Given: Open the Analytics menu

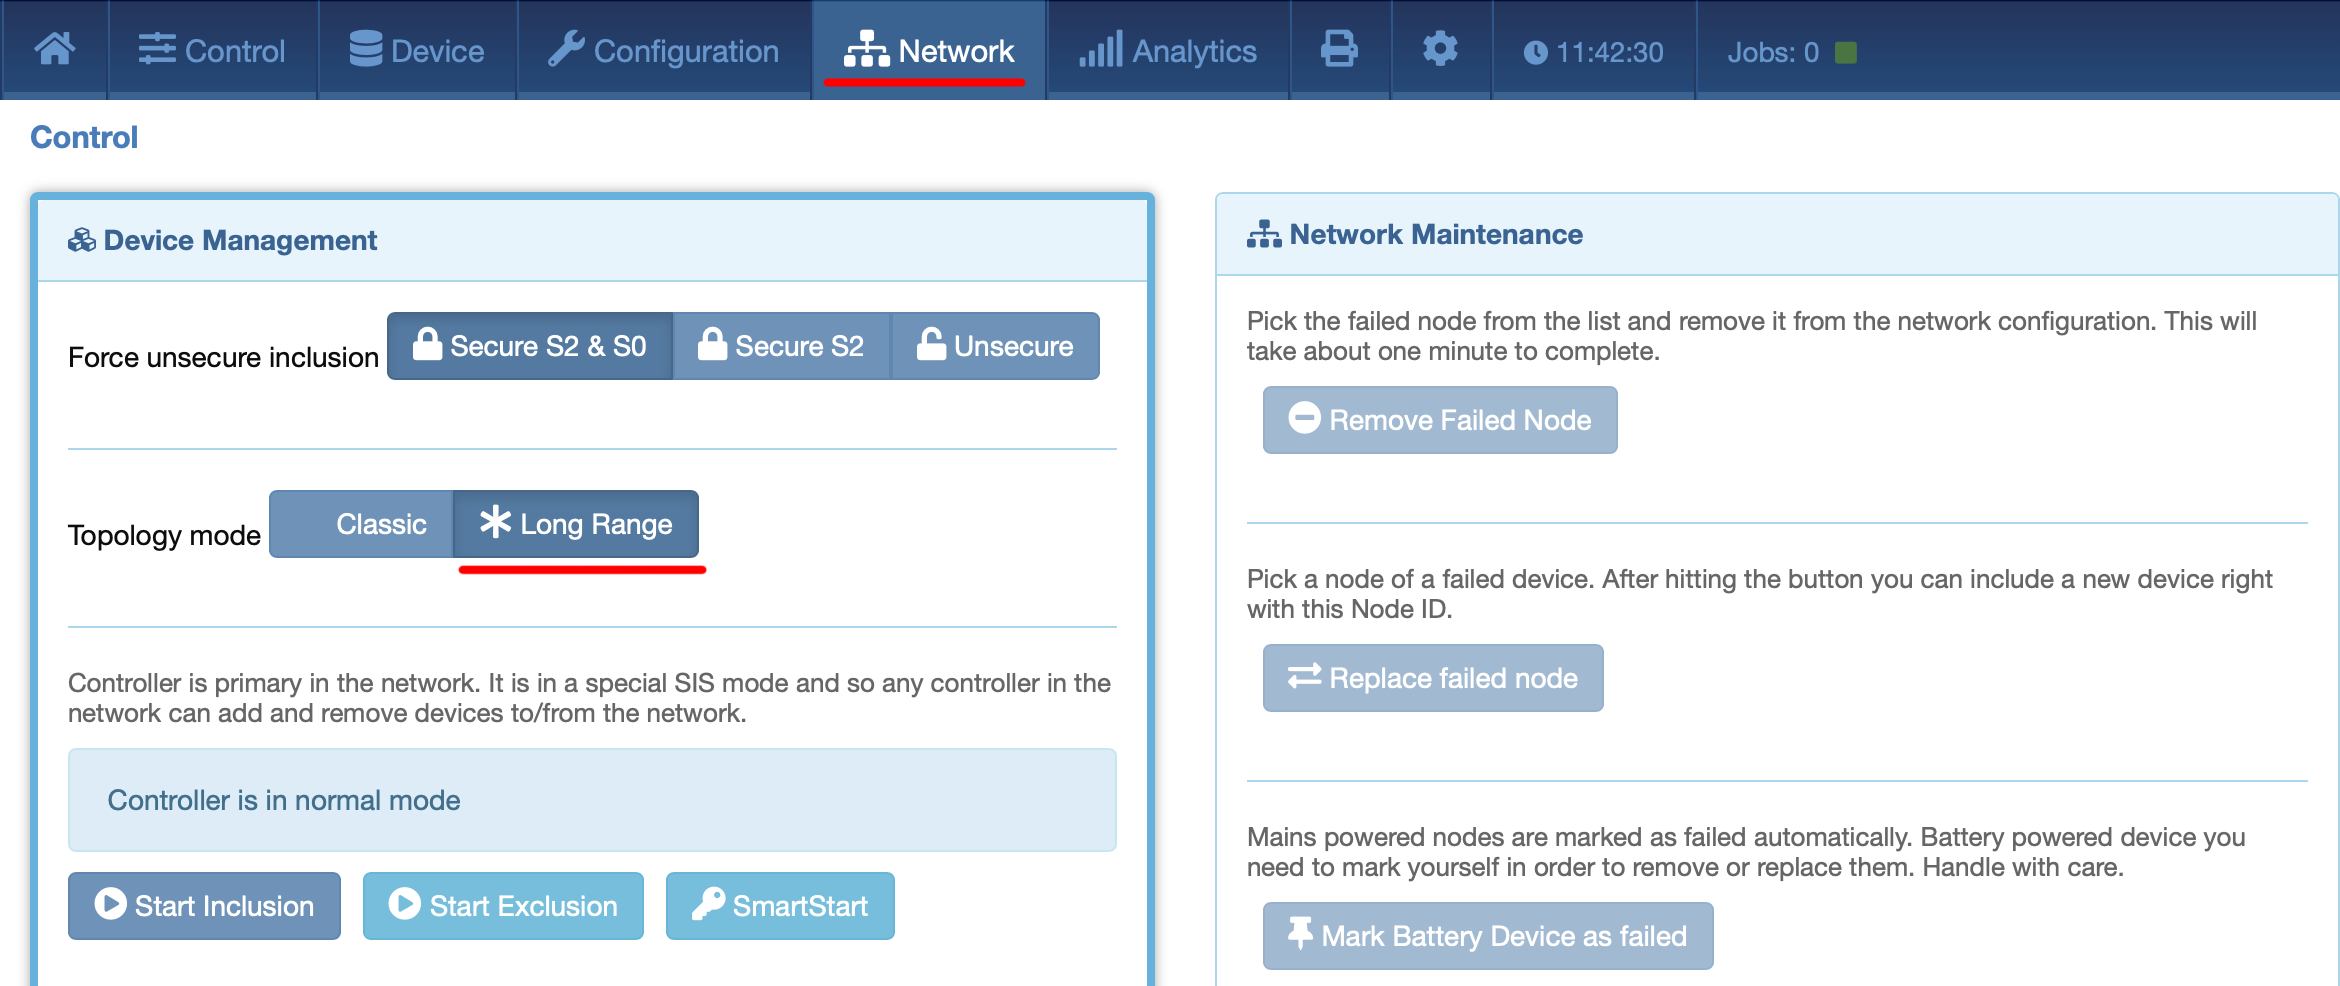Looking at the screenshot, I should (1167, 50).
